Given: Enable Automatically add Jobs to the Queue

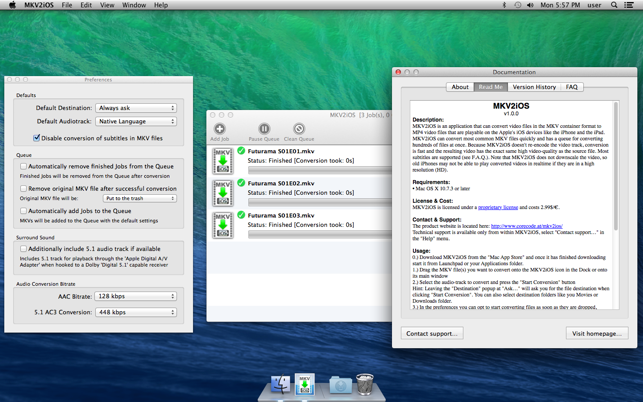Looking at the screenshot, I should [23, 210].
